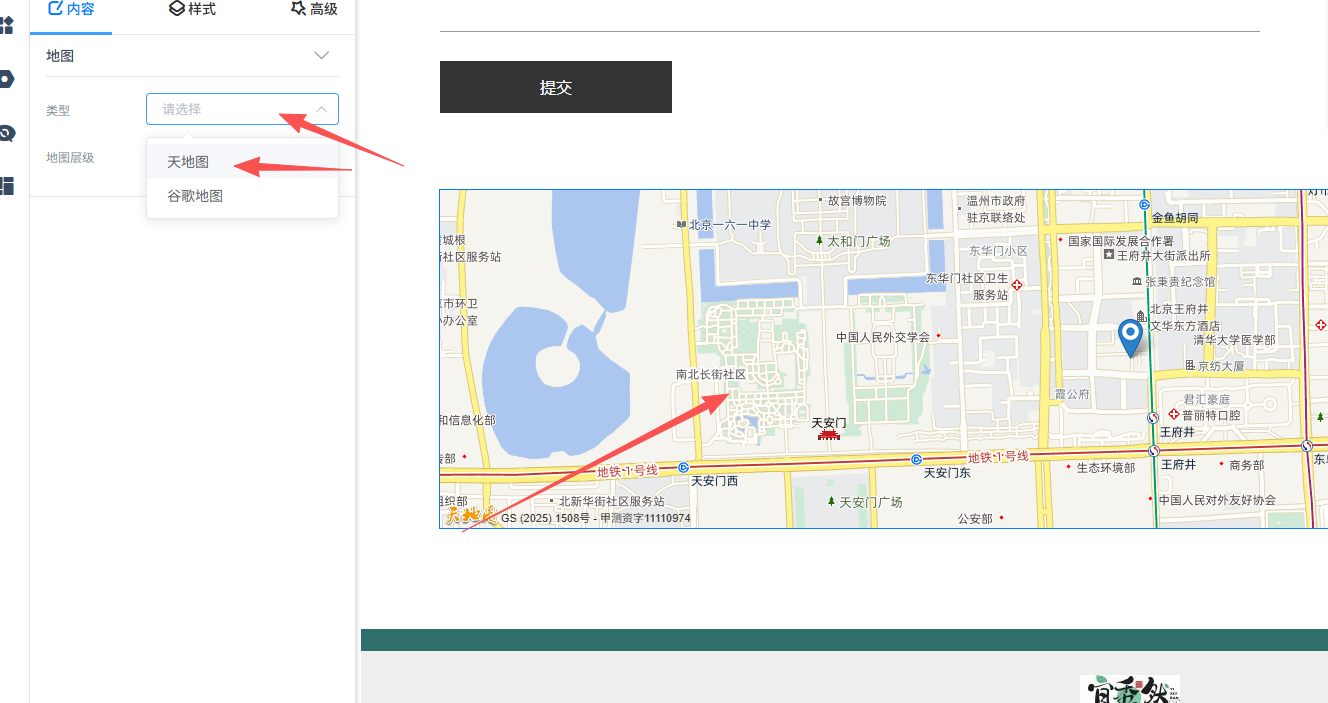Click the 地图层级 label
Viewport: 1328px width, 703px height.
coord(70,157)
